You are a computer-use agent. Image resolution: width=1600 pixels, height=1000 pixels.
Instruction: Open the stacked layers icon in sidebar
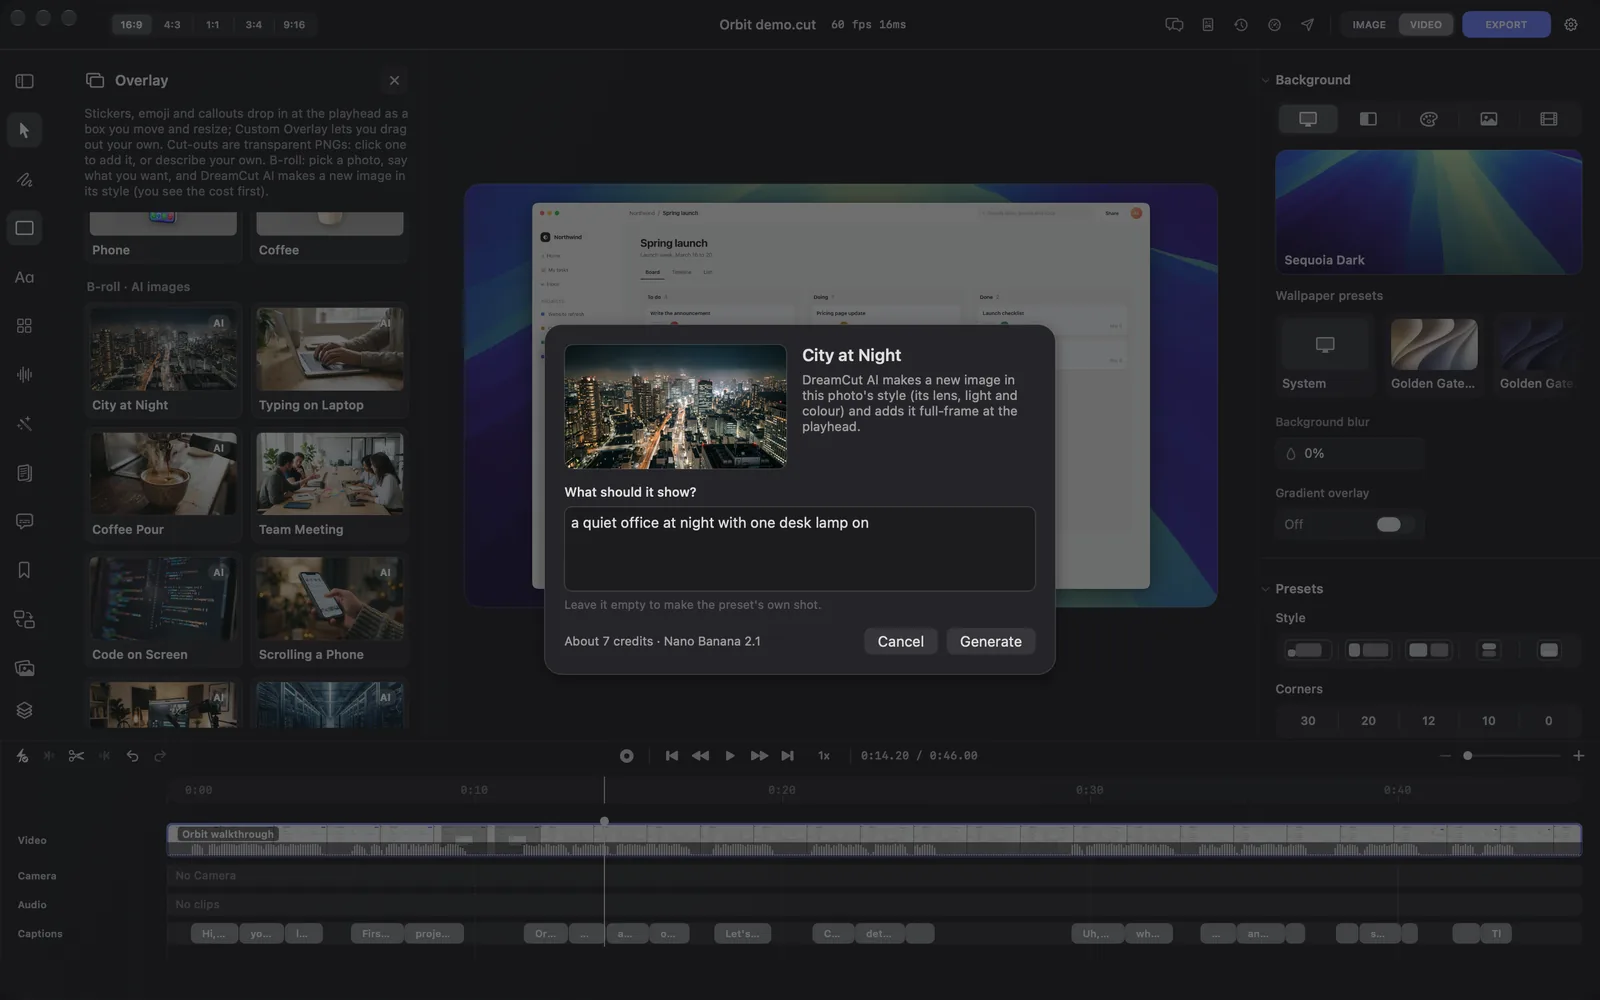coord(24,710)
